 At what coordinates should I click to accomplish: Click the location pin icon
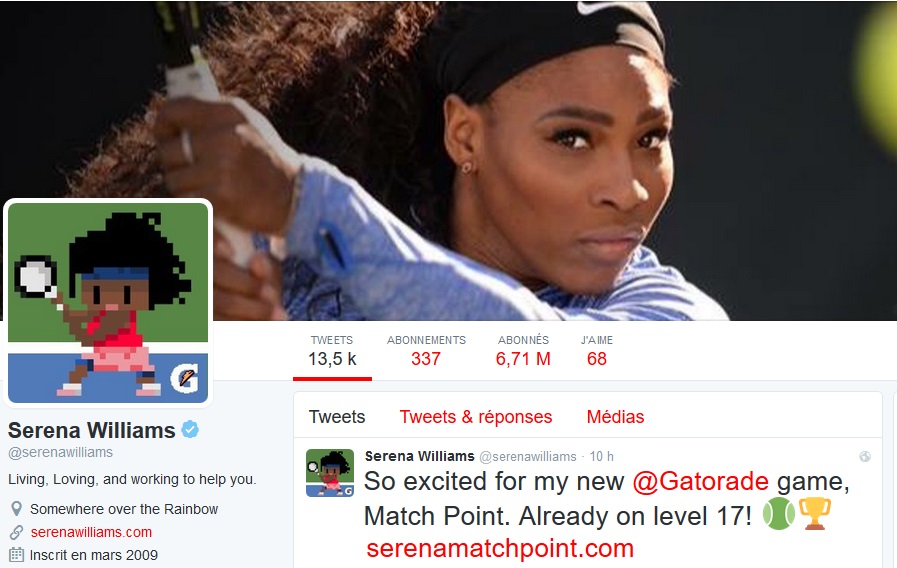tap(17, 509)
